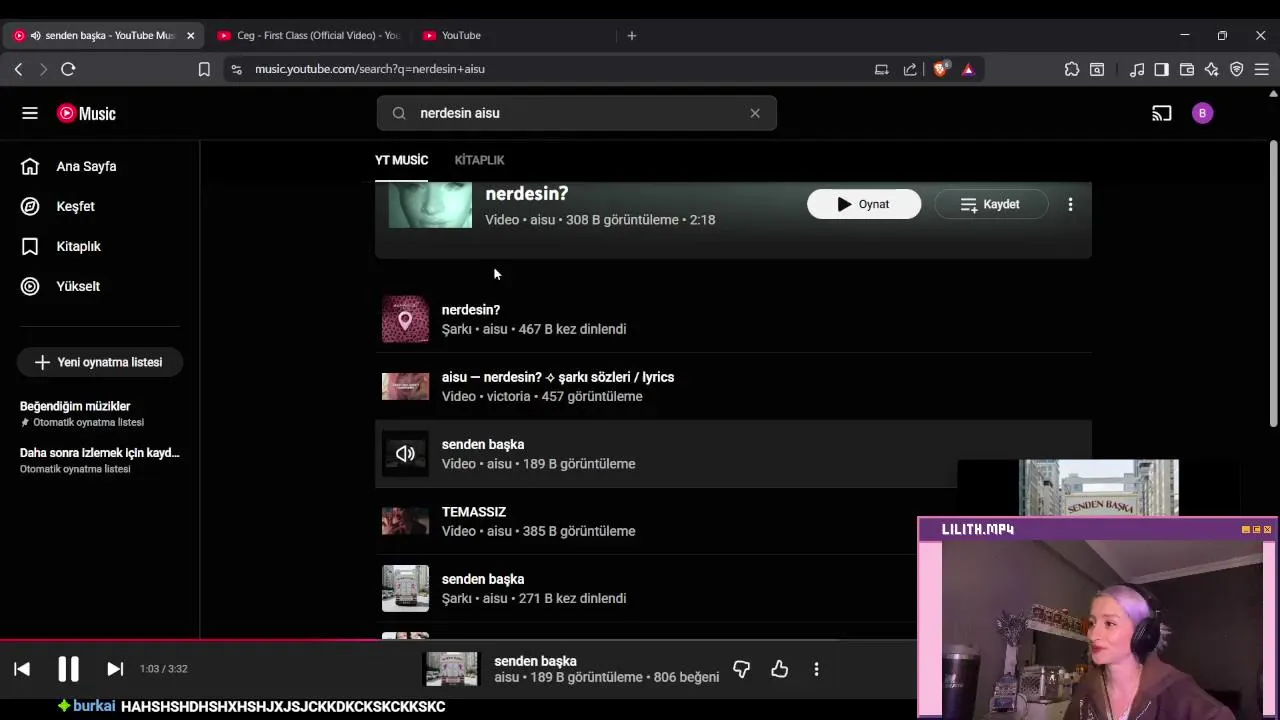The height and width of the screenshot is (720, 1280).
Task: Select nerdesin? song with 467 B plays
Action: pos(733,319)
